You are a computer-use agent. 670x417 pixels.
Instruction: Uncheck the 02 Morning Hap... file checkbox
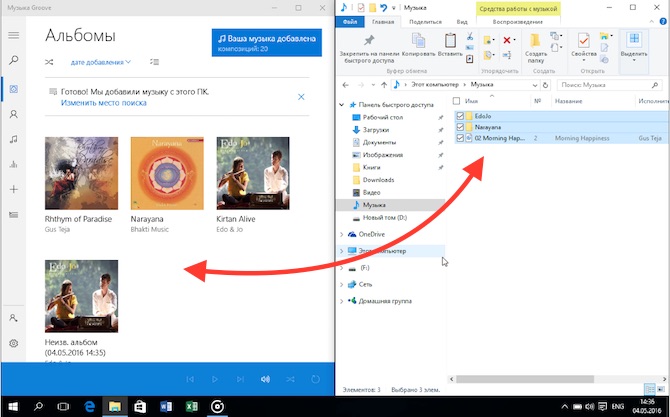[460, 138]
